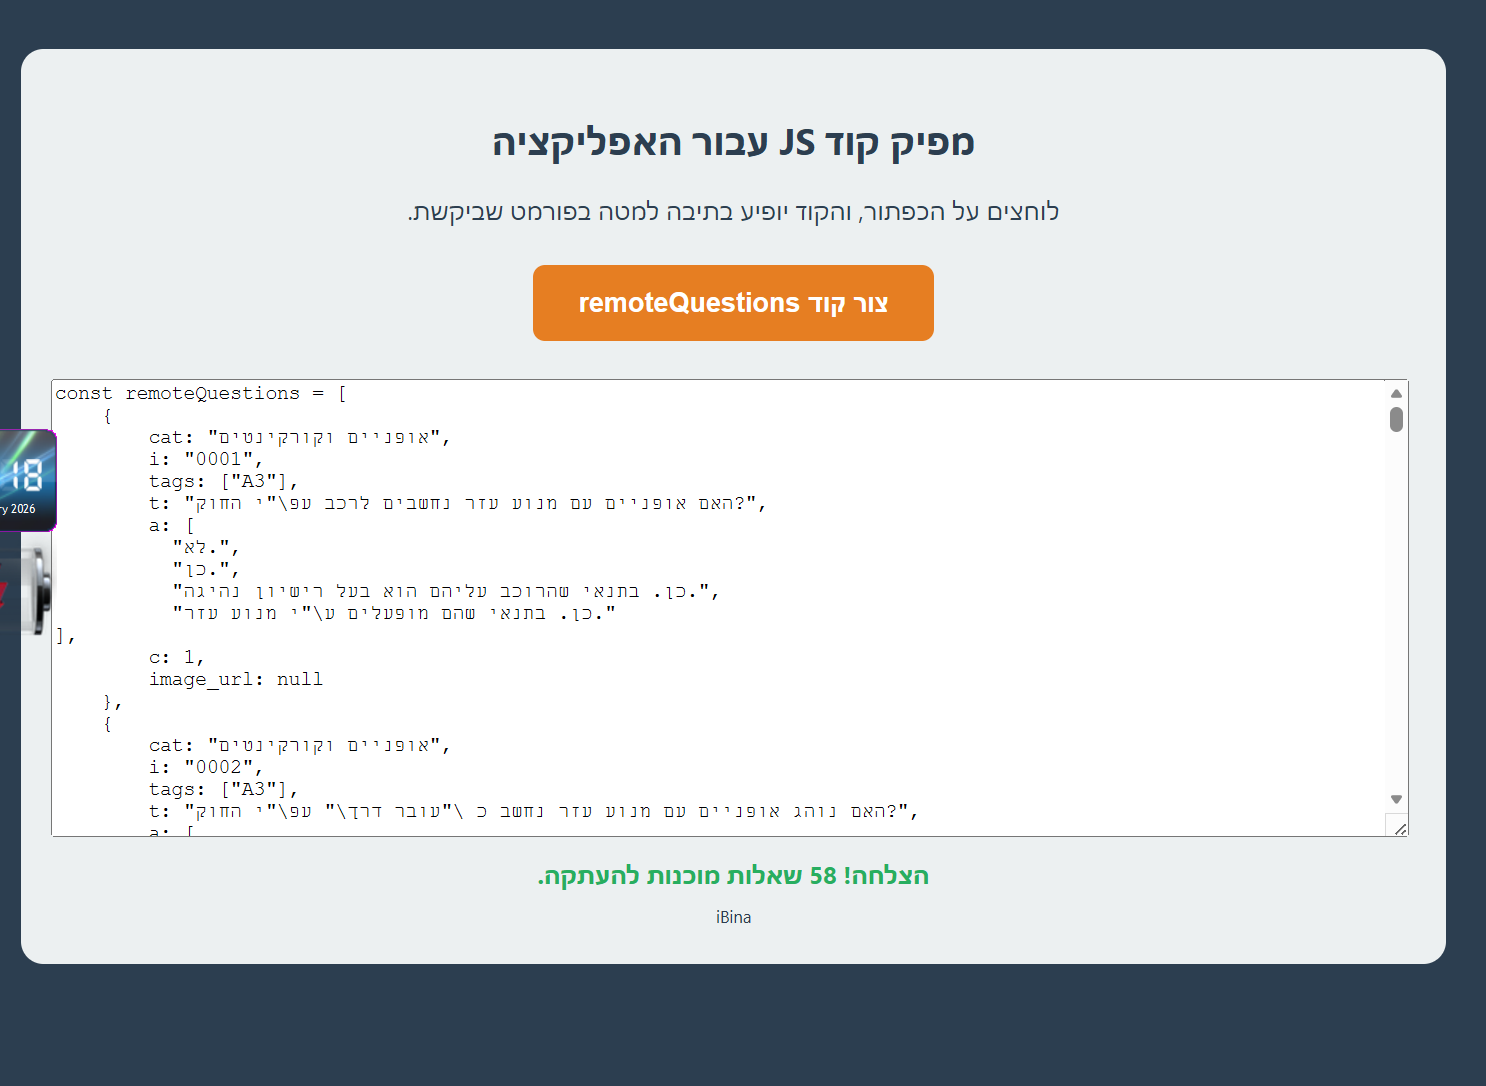Click the first tags: ["A3"] line
The image size is (1486, 1086).
223,482
